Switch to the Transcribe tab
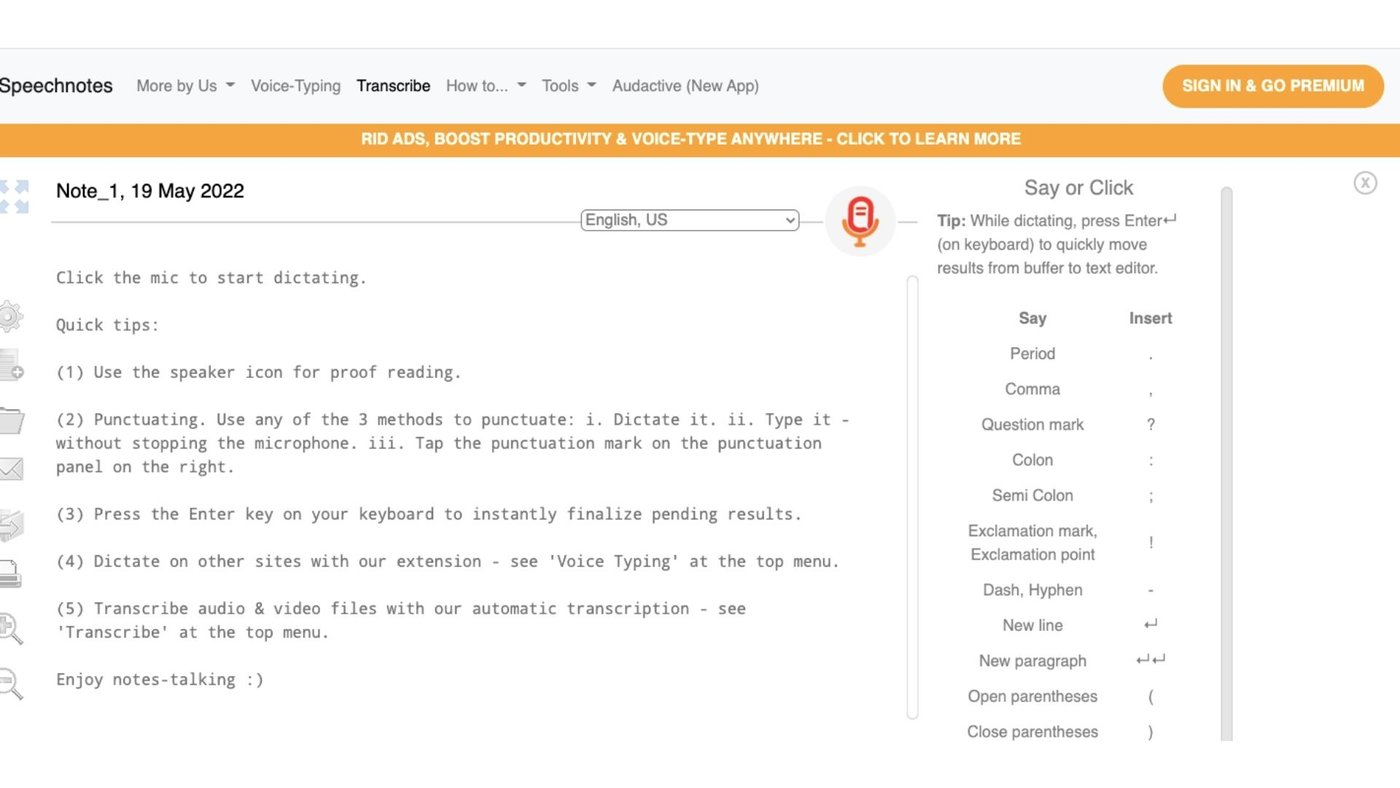Viewport: 1400px width, 788px height. point(393,86)
